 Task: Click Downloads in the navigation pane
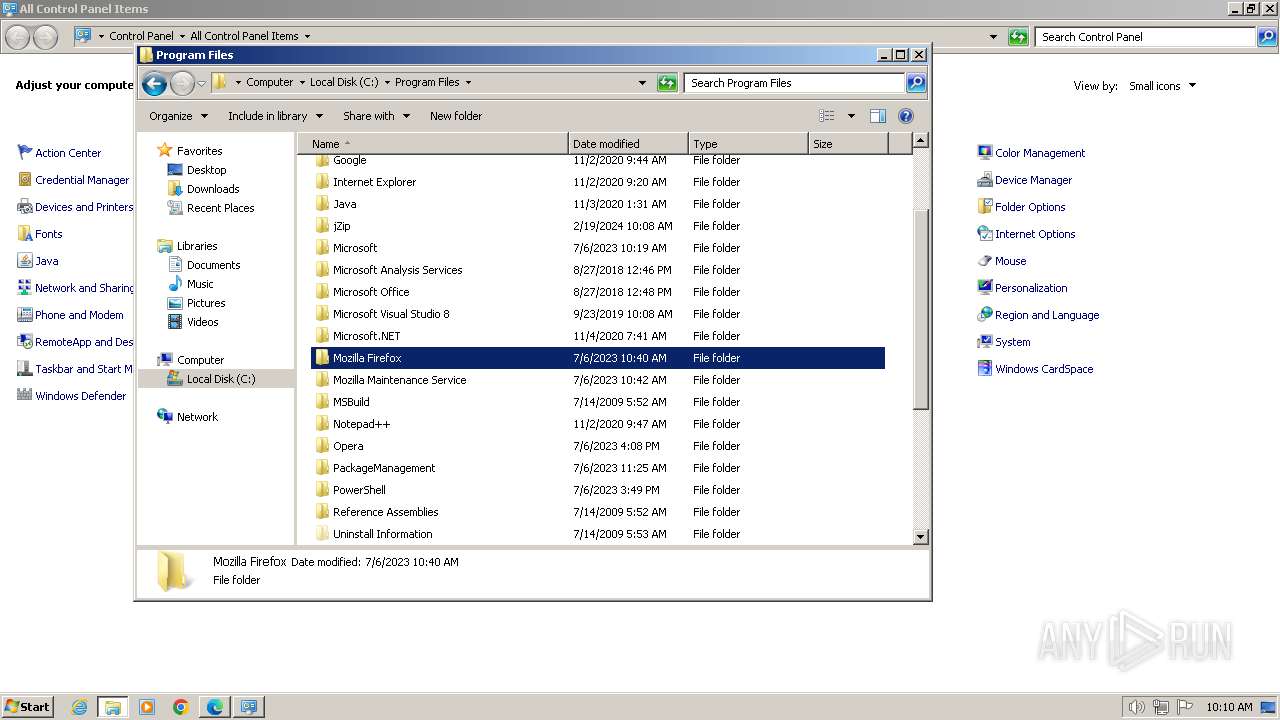(212, 189)
